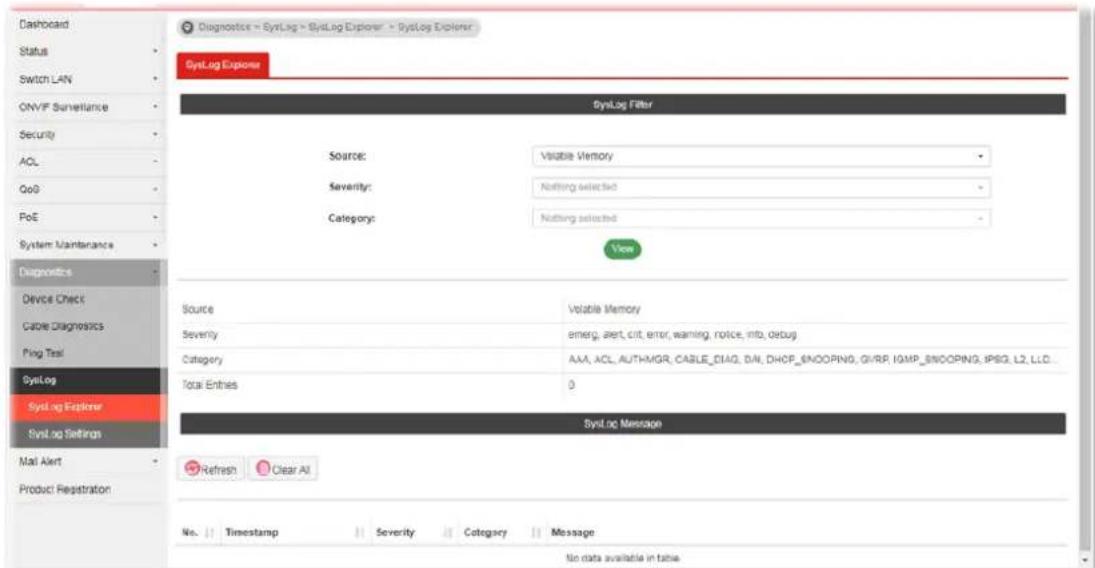Viewport: 1095px width, 568px height.
Task: Open the Source dropdown
Action: [x=761, y=156]
